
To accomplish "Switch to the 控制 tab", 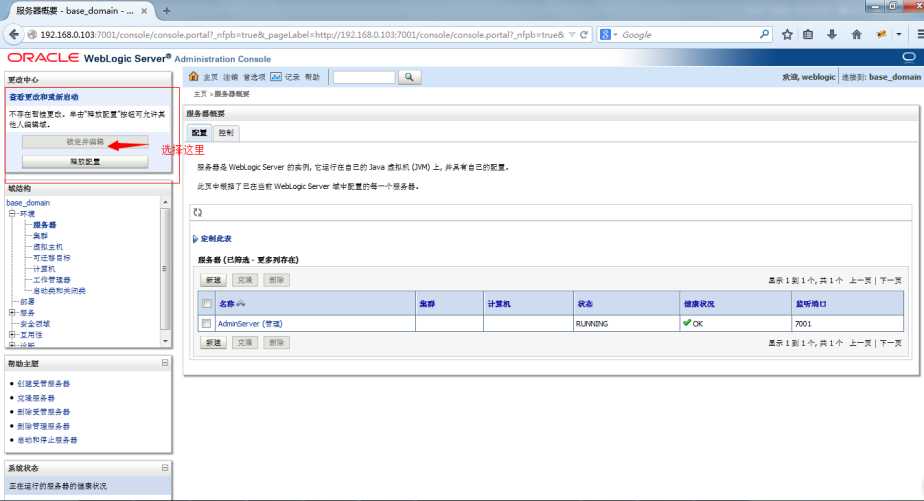I will coord(226,133).
